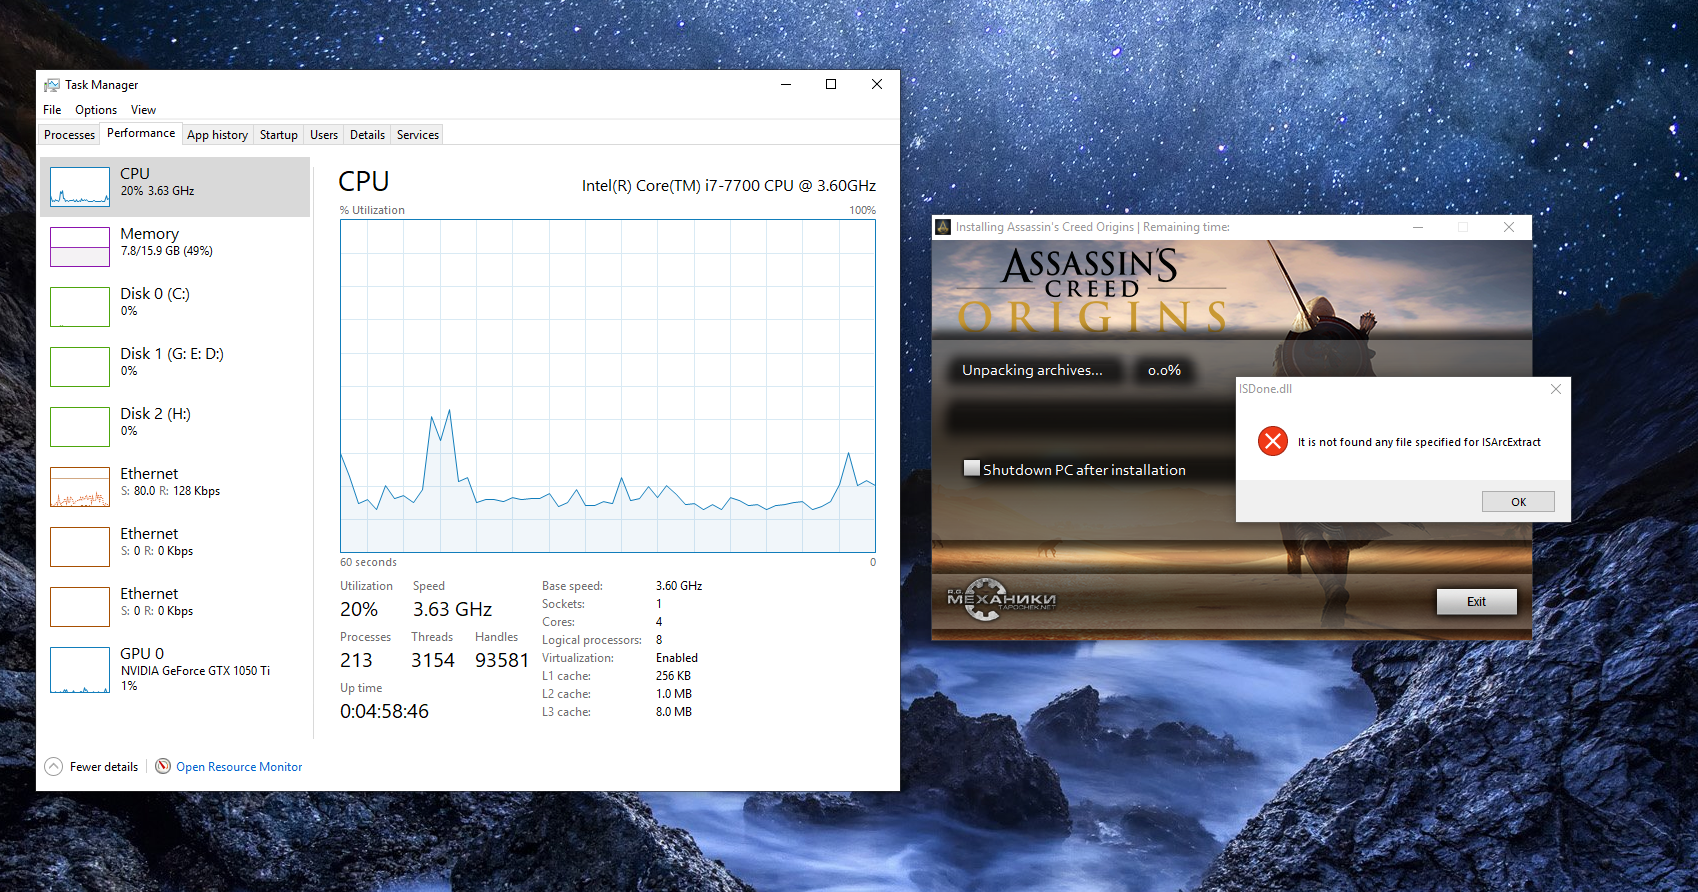Select the Disk 0 (C:) thumbnail
The image size is (1698, 892).
pyautogui.click(x=80, y=307)
